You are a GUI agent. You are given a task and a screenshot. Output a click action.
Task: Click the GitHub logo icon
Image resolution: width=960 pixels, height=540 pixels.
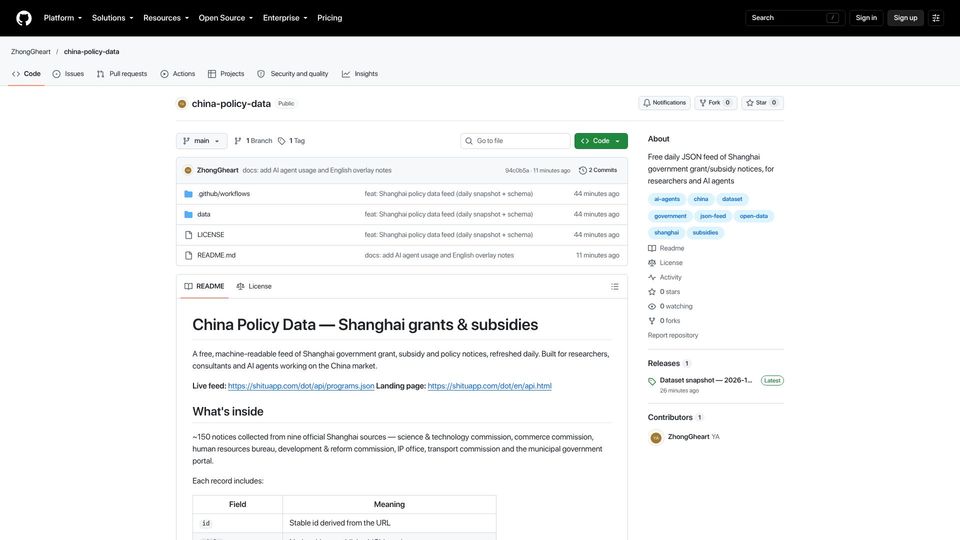(x=24, y=18)
